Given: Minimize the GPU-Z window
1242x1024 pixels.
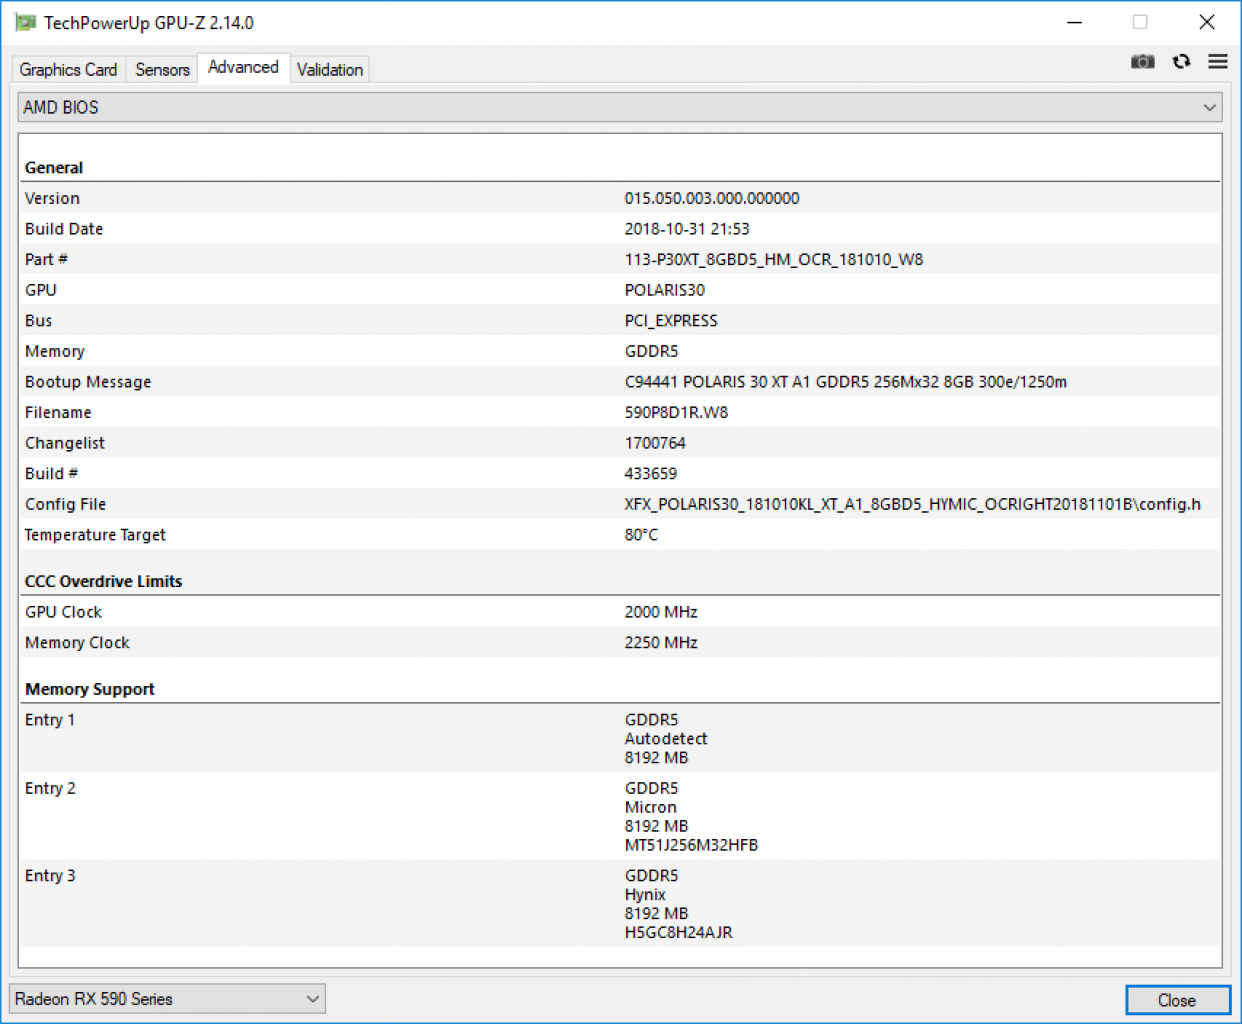Looking at the screenshot, I should click(x=1074, y=22).
